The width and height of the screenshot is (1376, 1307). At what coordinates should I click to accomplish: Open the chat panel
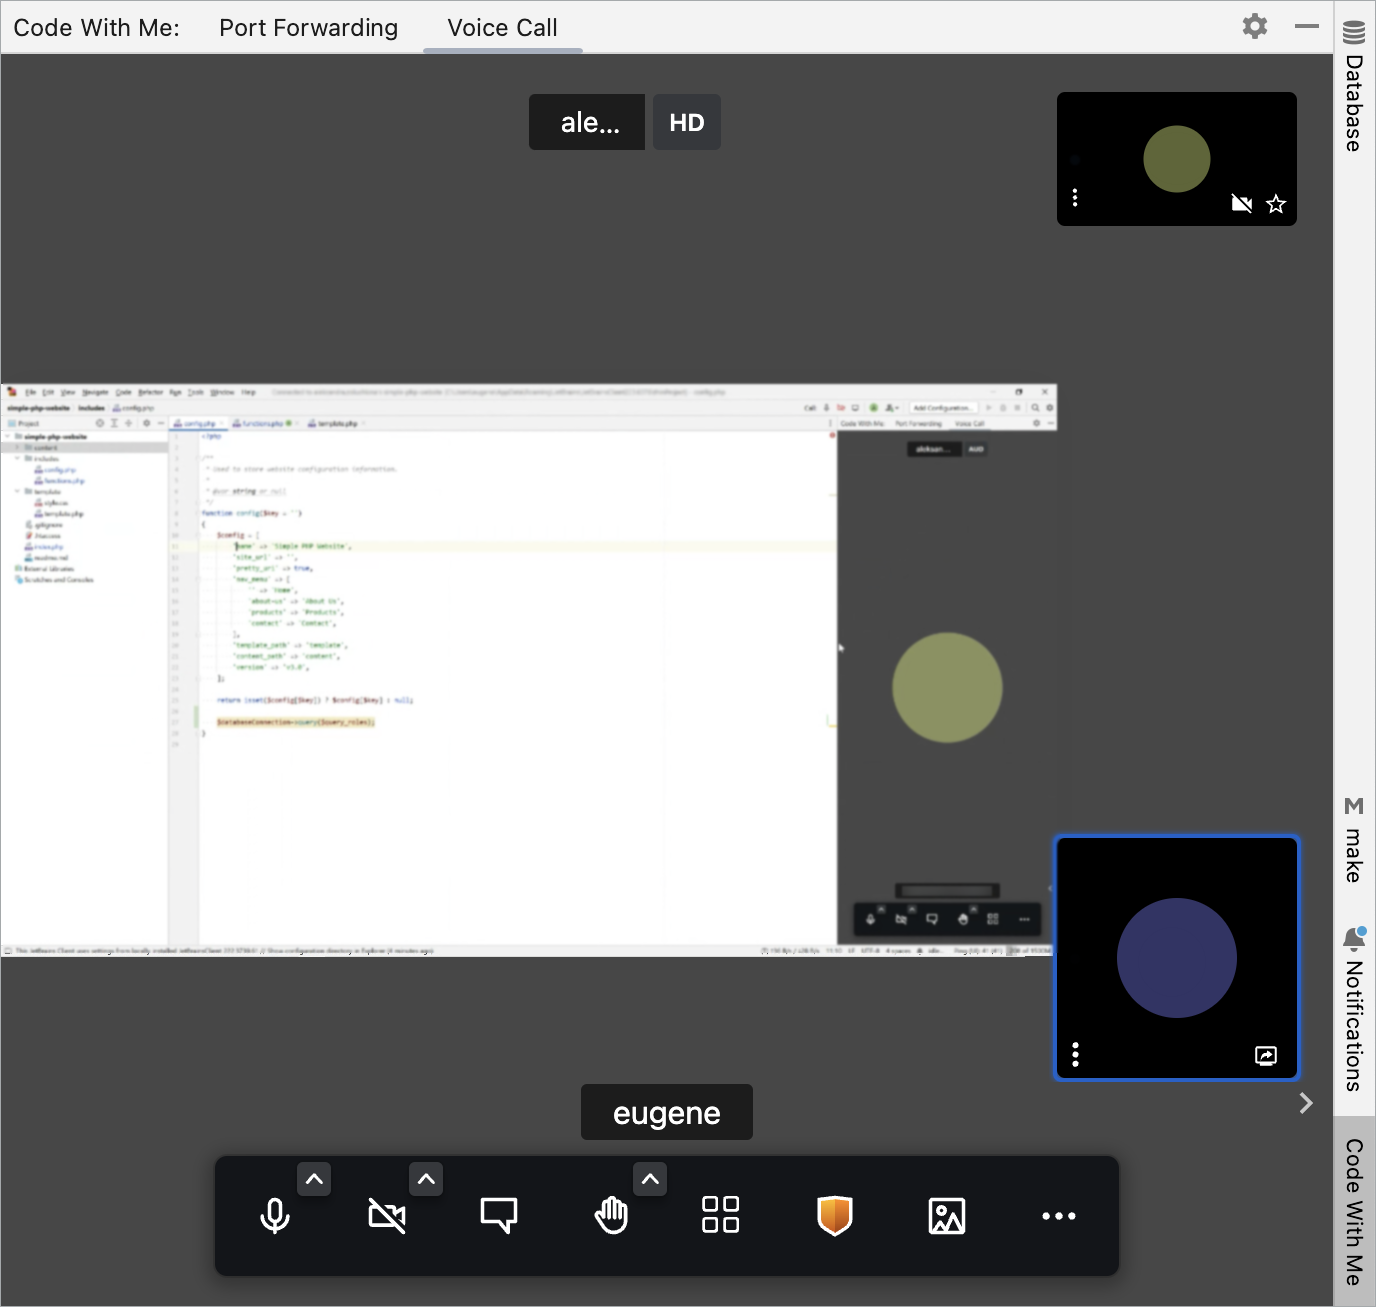pyautogui.click(x=498, y=1215)
